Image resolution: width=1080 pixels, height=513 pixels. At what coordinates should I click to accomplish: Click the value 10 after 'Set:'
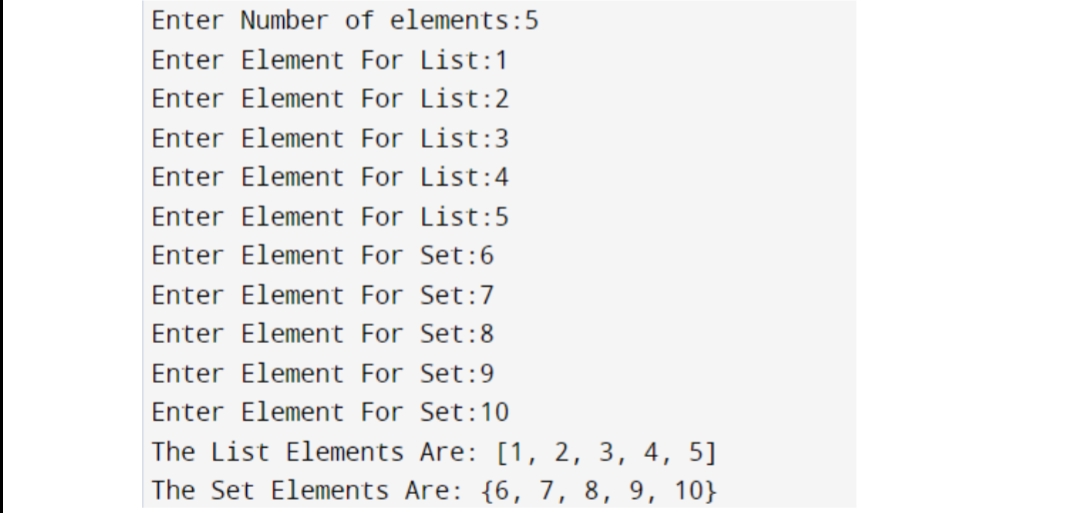tap(495, 413)
